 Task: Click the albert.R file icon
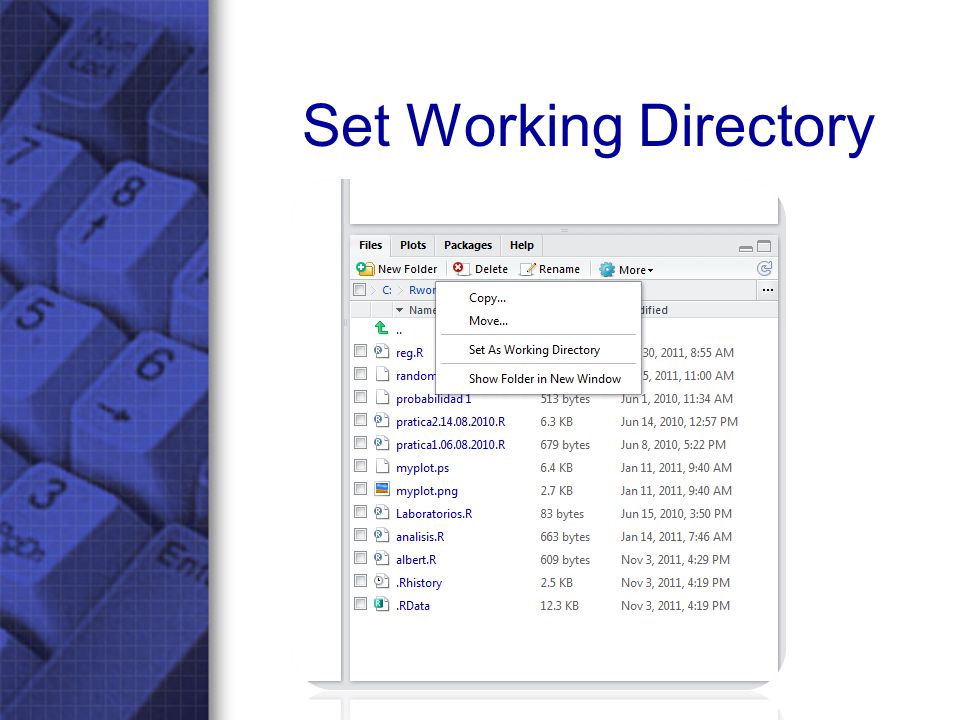(381, 558)
